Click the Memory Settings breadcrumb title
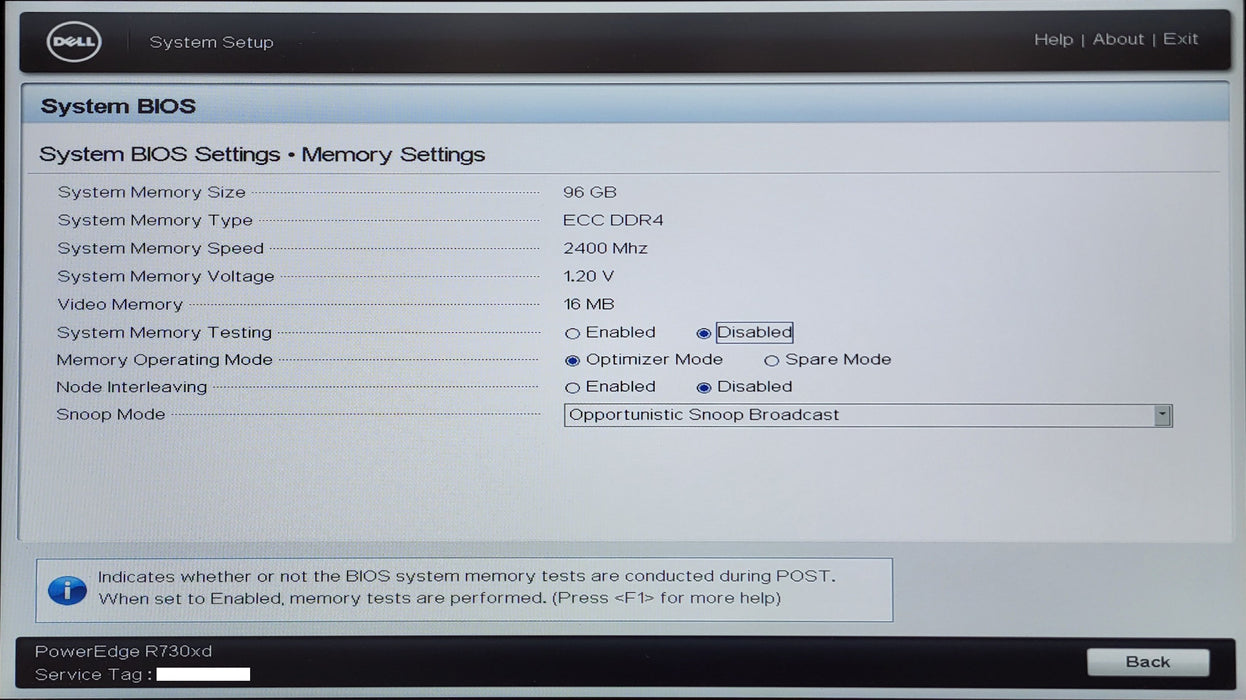 pyautogui.click(x=393, y=155)
